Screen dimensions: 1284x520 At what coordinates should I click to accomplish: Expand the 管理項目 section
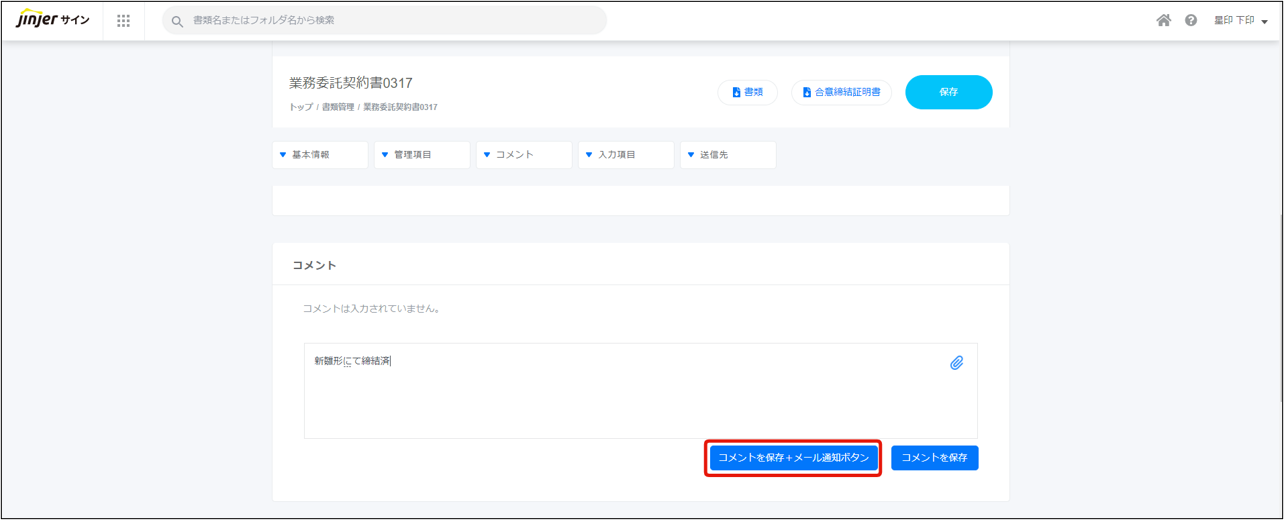(x=422, y=155)
